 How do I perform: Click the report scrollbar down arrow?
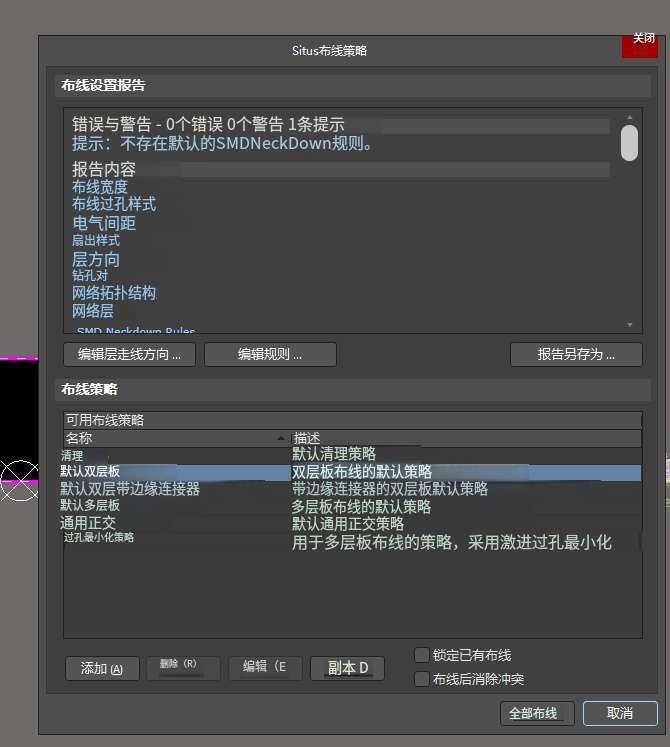tap(629, 324)
